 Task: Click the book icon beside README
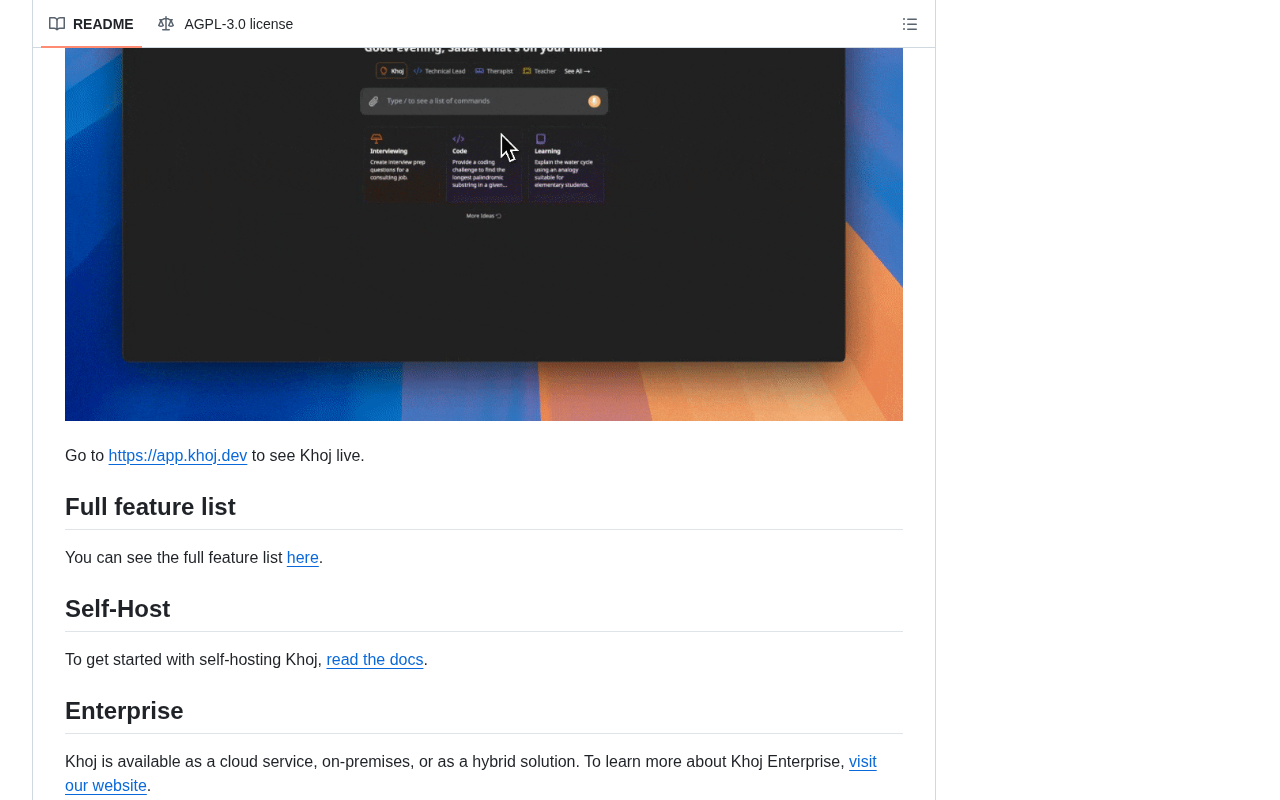coord(57,24)
